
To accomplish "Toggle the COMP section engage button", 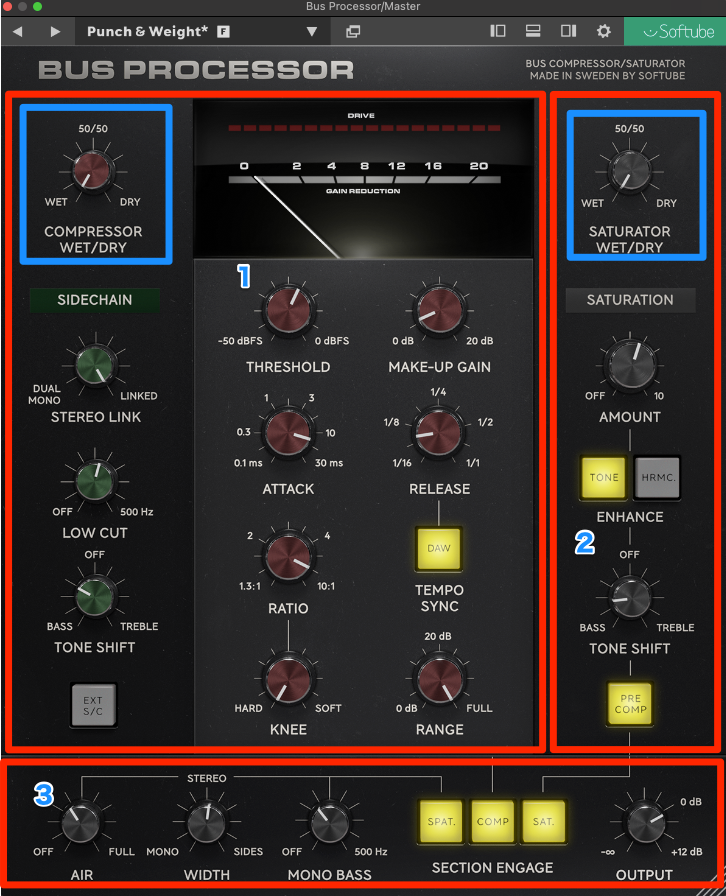I will point(492,821).
